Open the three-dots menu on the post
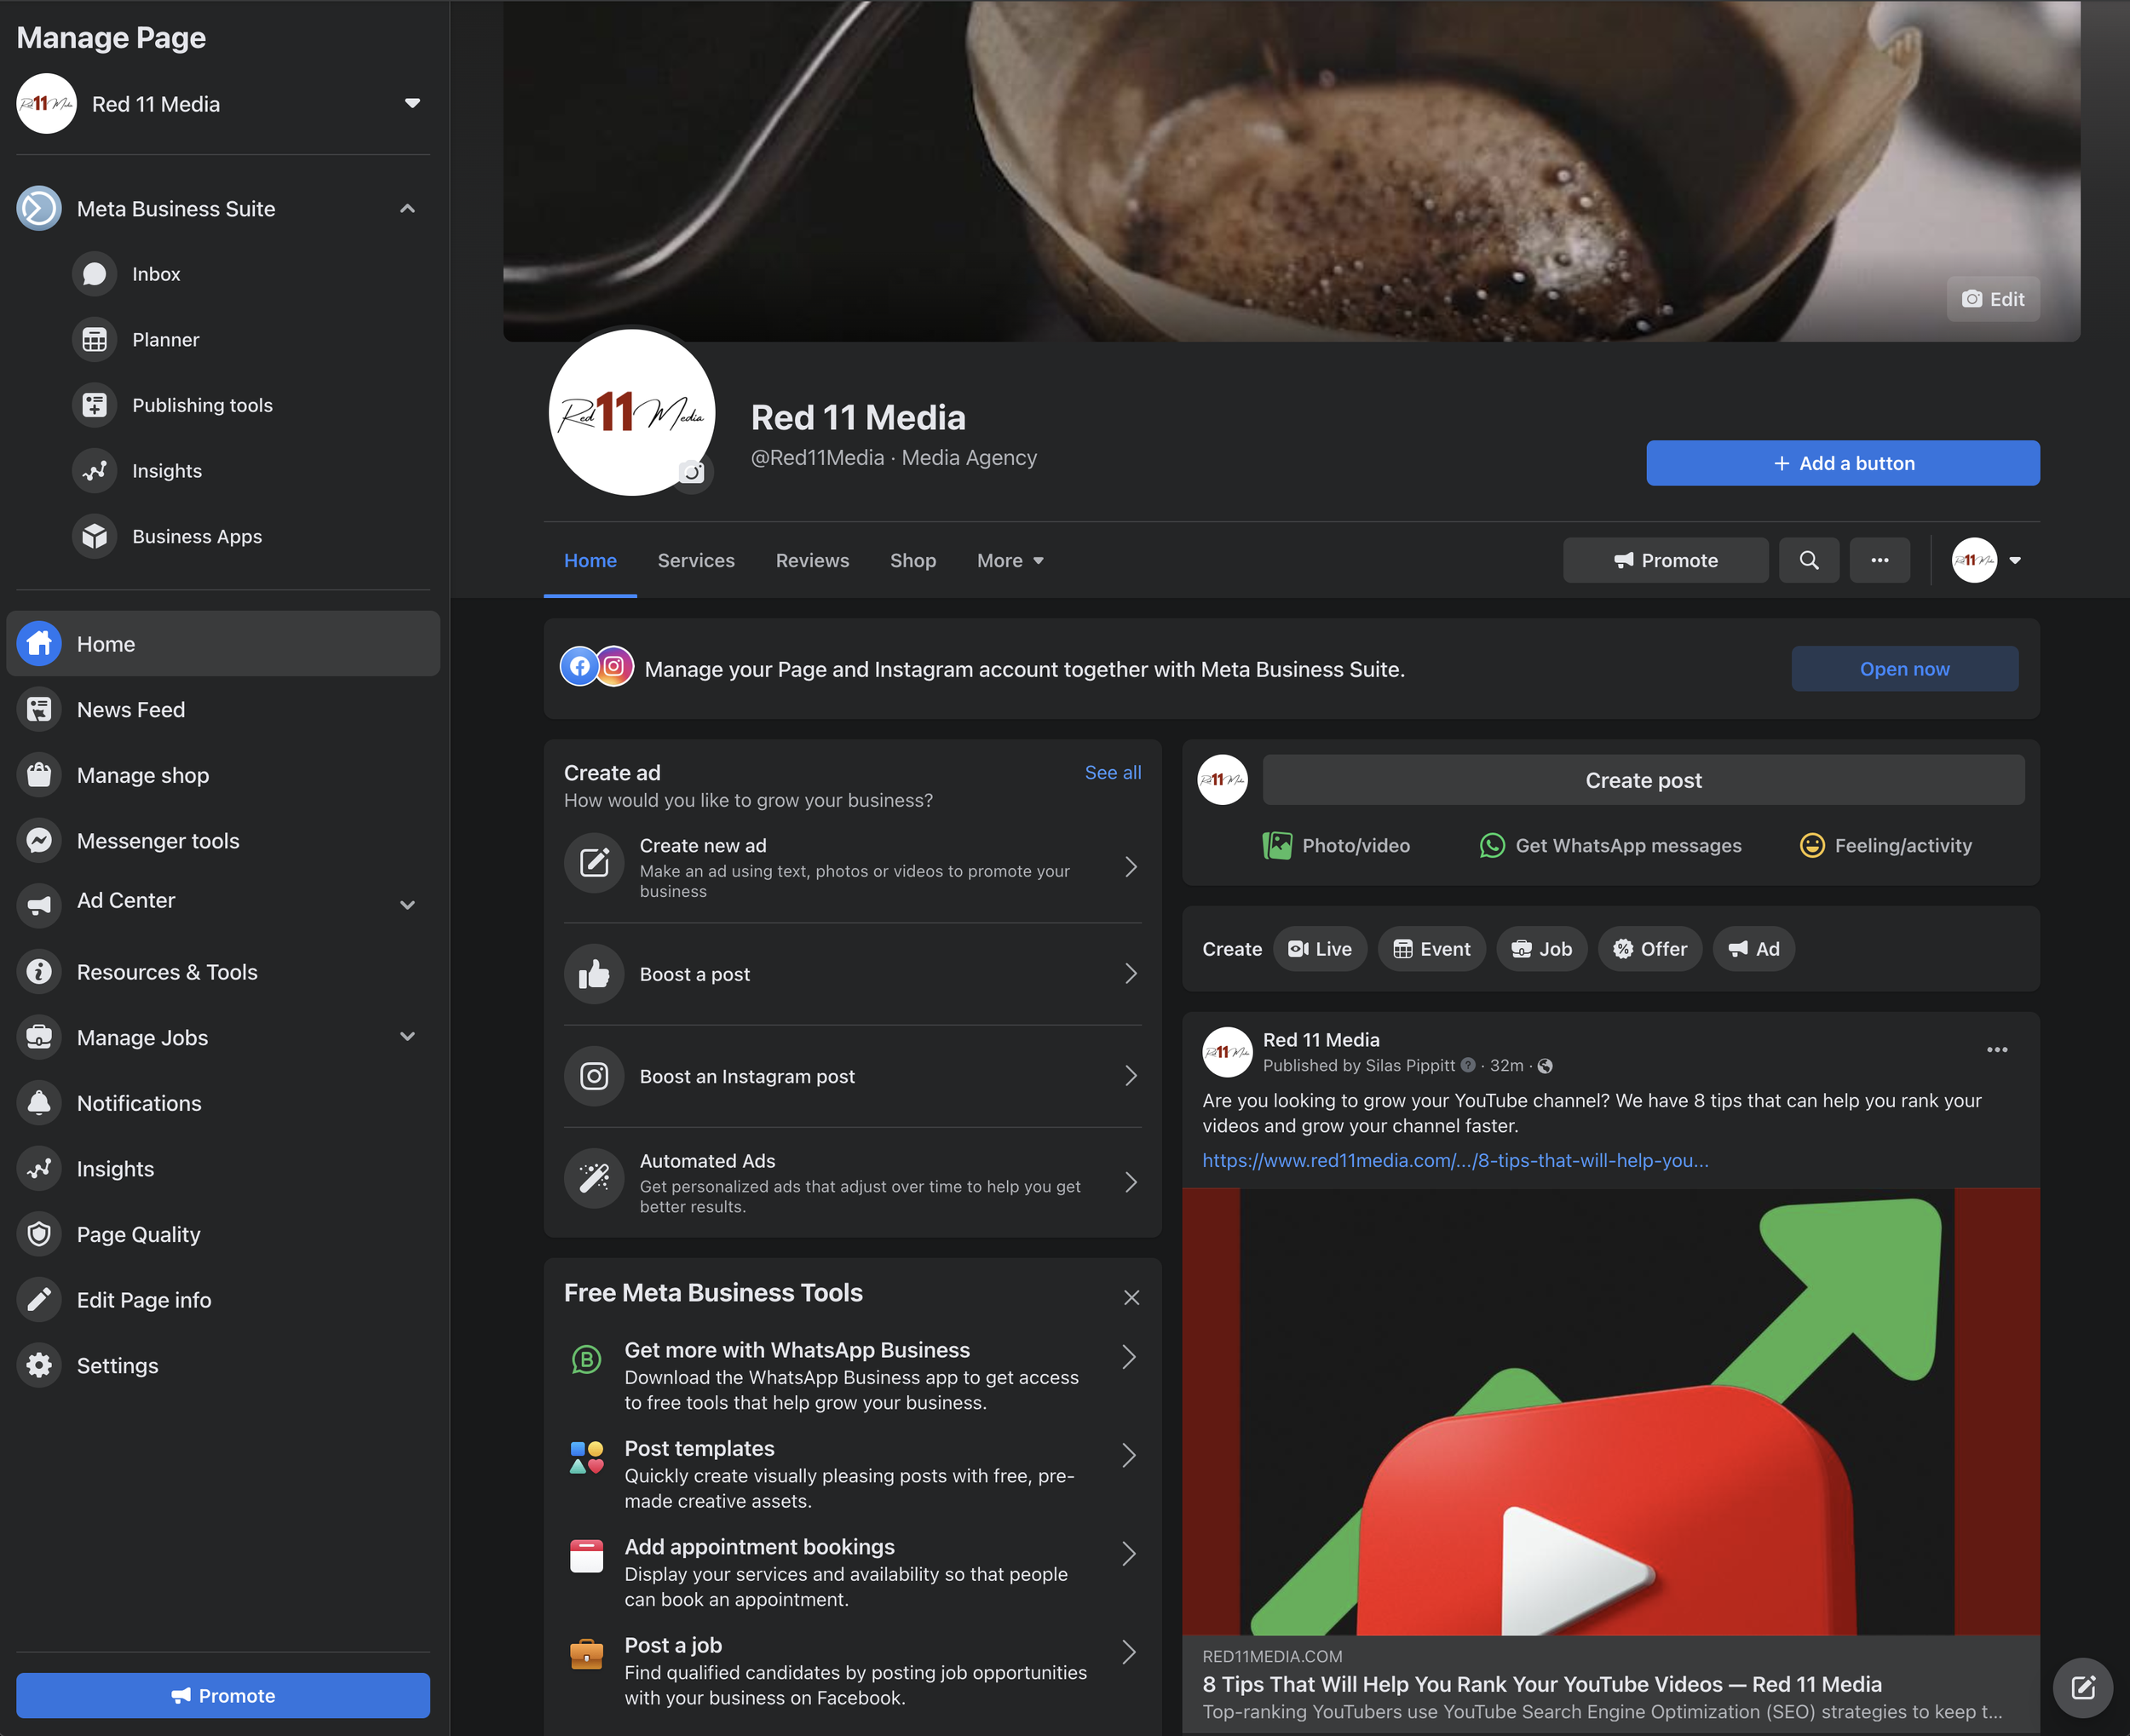Image resolution: width=2130 pixels, height=1736 pixels. pyautogui.click(x=1996, y=1049)
